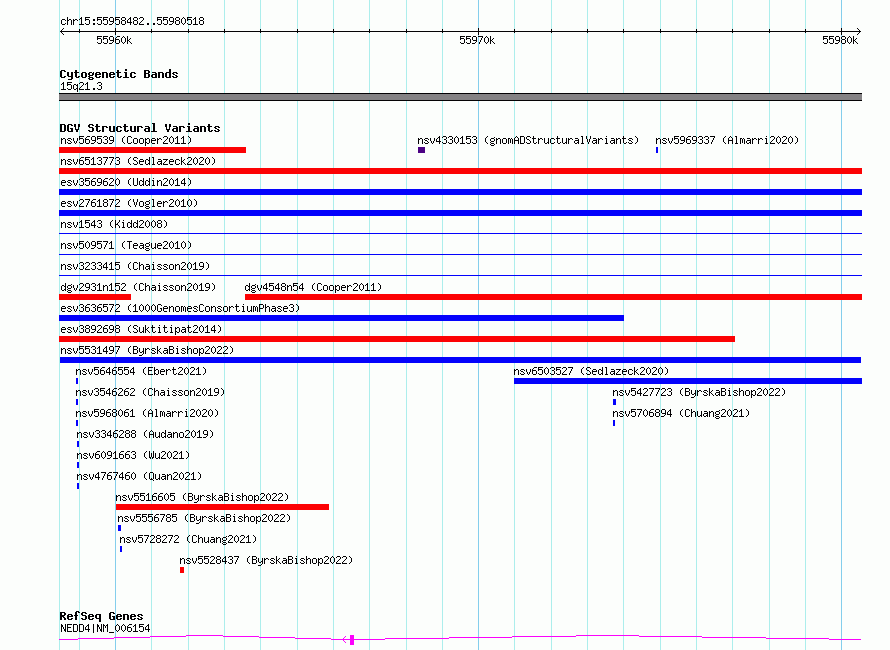Click the chr15:55958482..55980518 region label
The width and height of the screenshot is (890, 650).
click(132, 22)
